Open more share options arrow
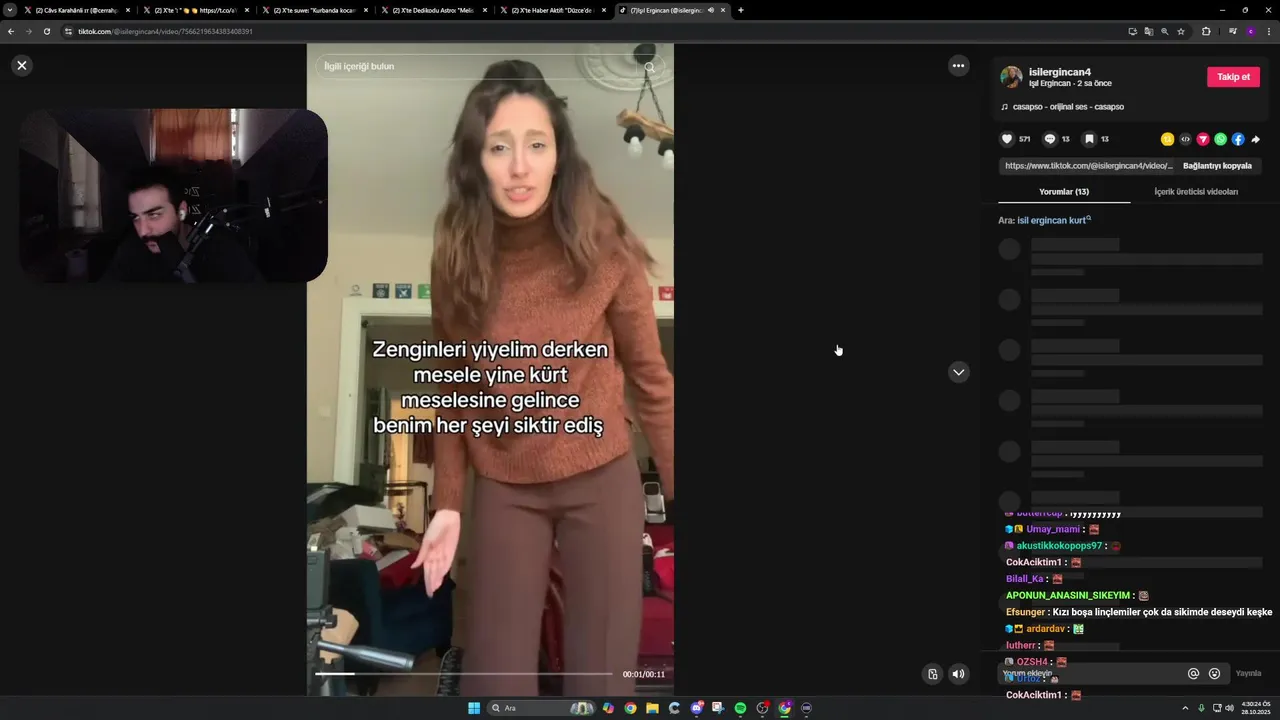The width and height of the screenshot is (1280, 720). pos(1256,139)
